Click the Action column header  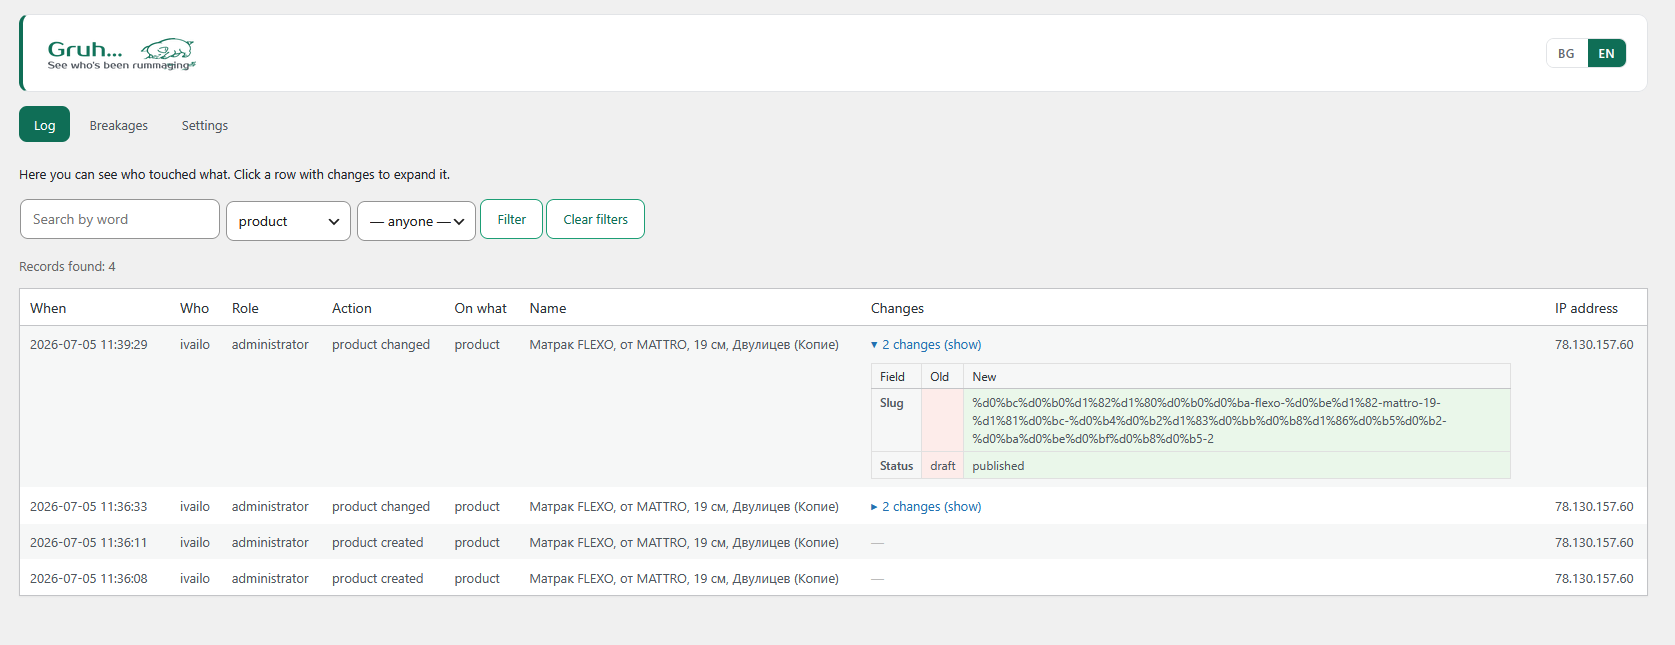point(352,308)
